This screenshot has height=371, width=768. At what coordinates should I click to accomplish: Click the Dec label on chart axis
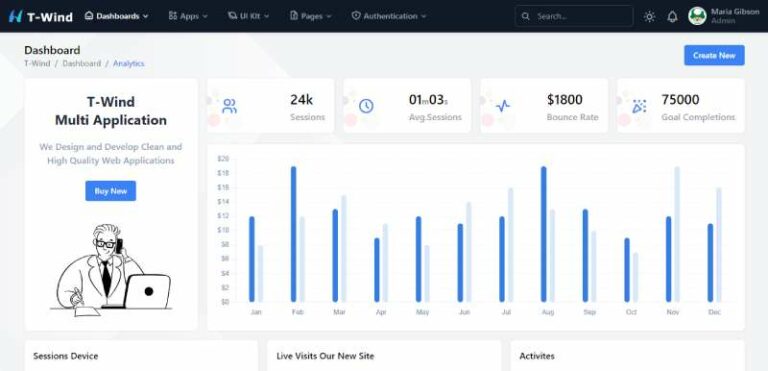[715, 312]
